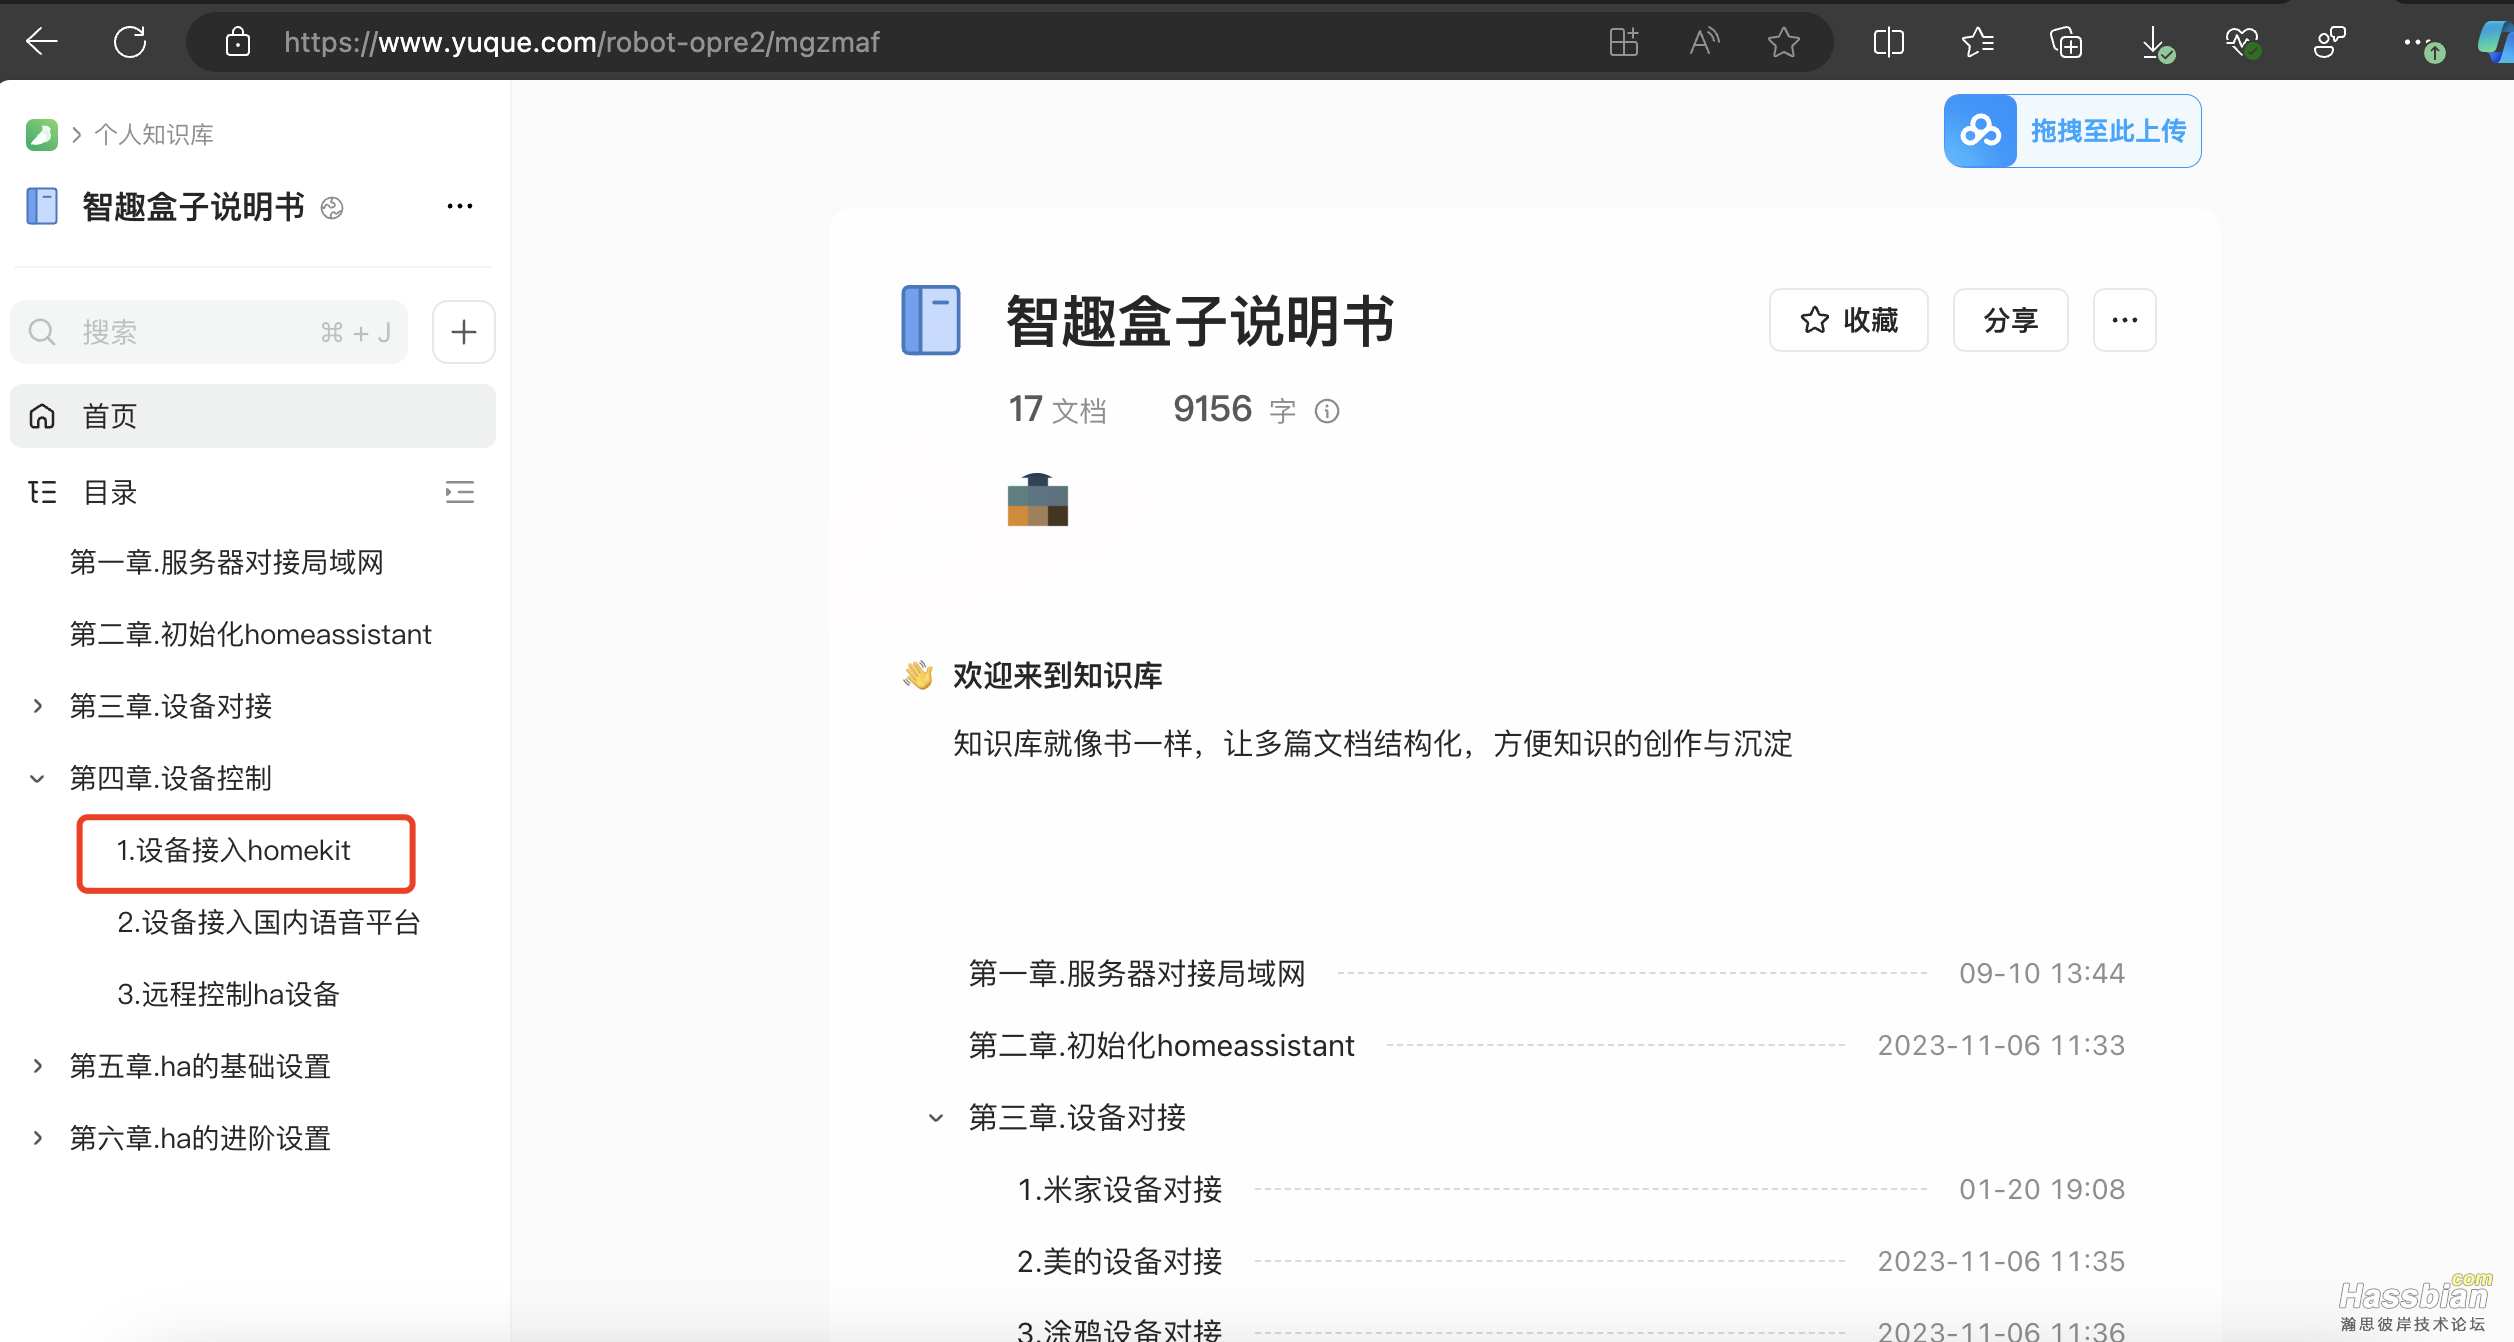Image resolution: width=2514 pixels, height=1342 pixels.
Task: Click the search box in sidebar
Action: pyautogui.click(x=209, y=332)
